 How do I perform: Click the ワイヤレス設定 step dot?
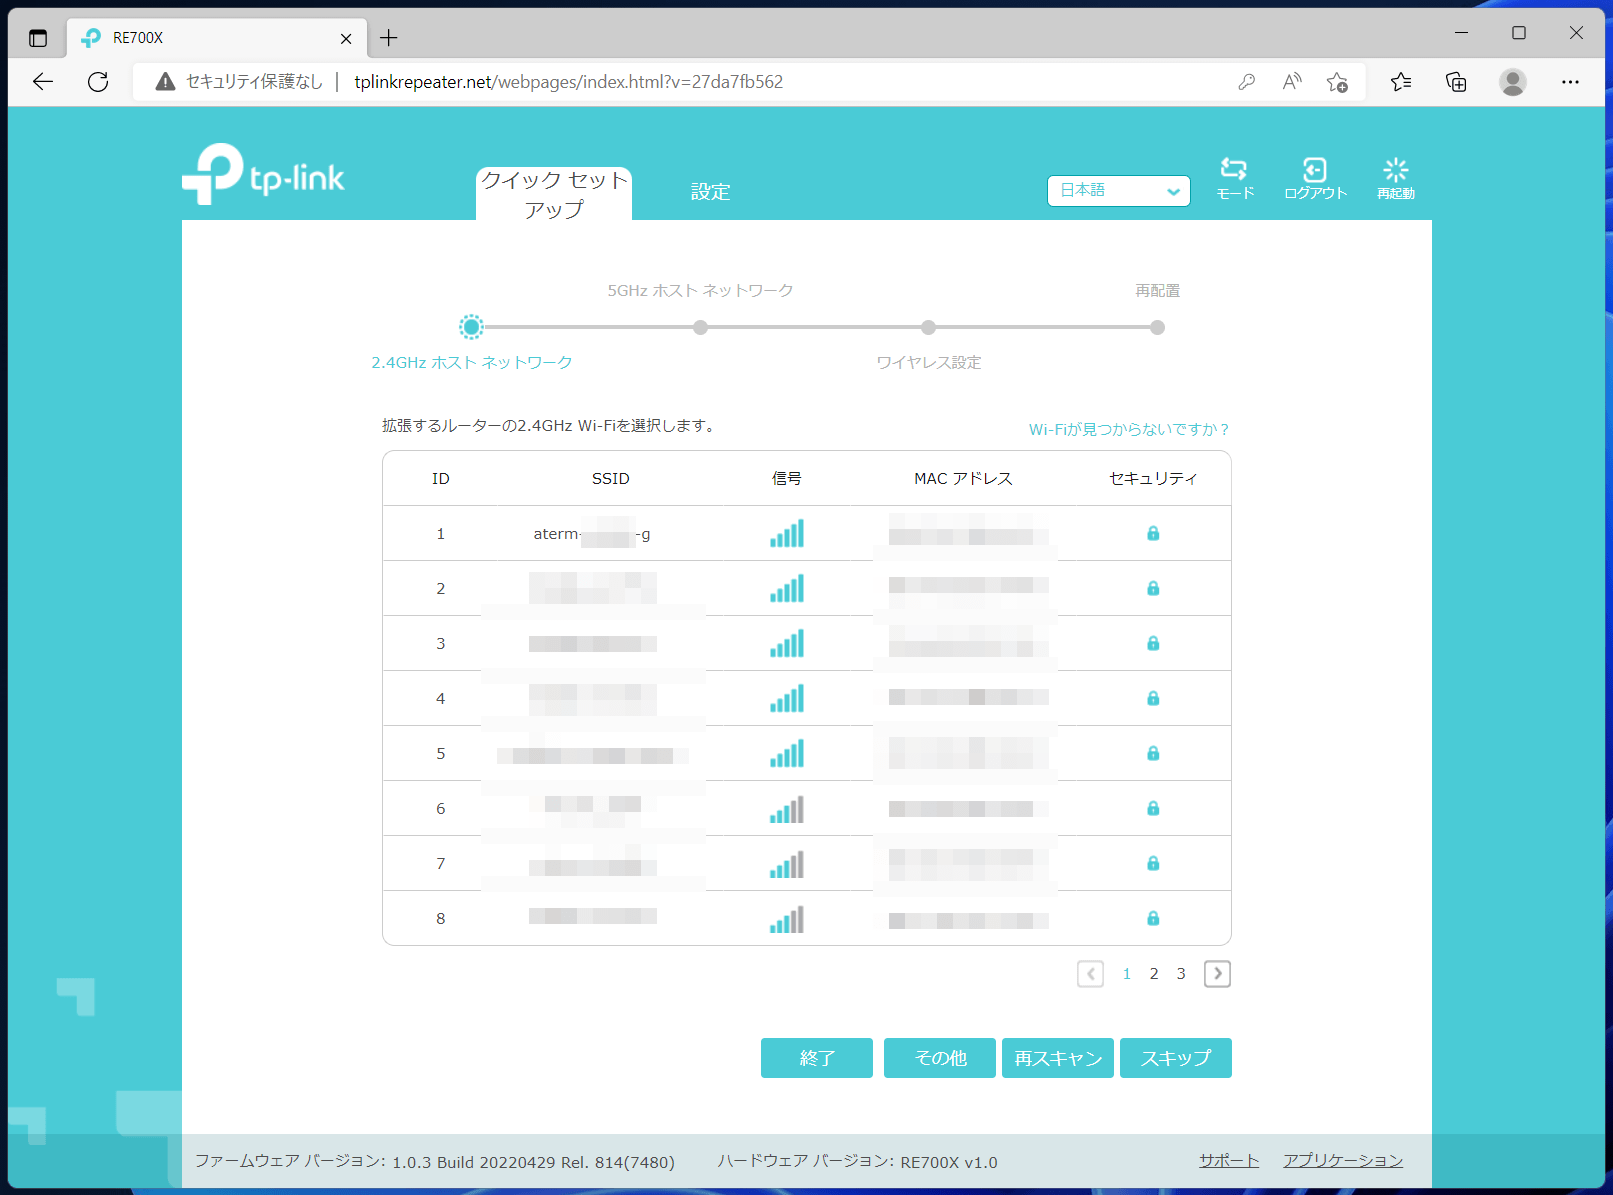[928, 327]
